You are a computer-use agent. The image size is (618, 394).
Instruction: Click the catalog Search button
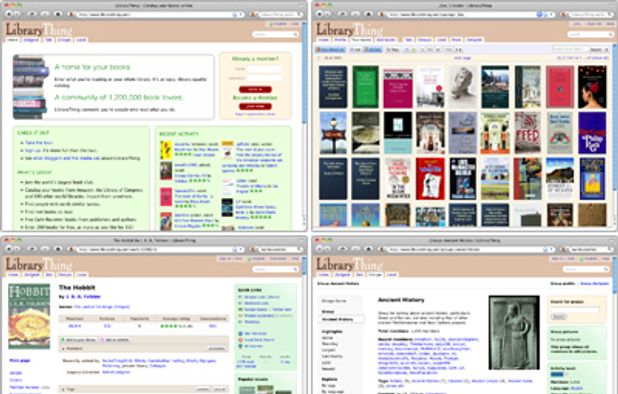[x=596, y=50]
